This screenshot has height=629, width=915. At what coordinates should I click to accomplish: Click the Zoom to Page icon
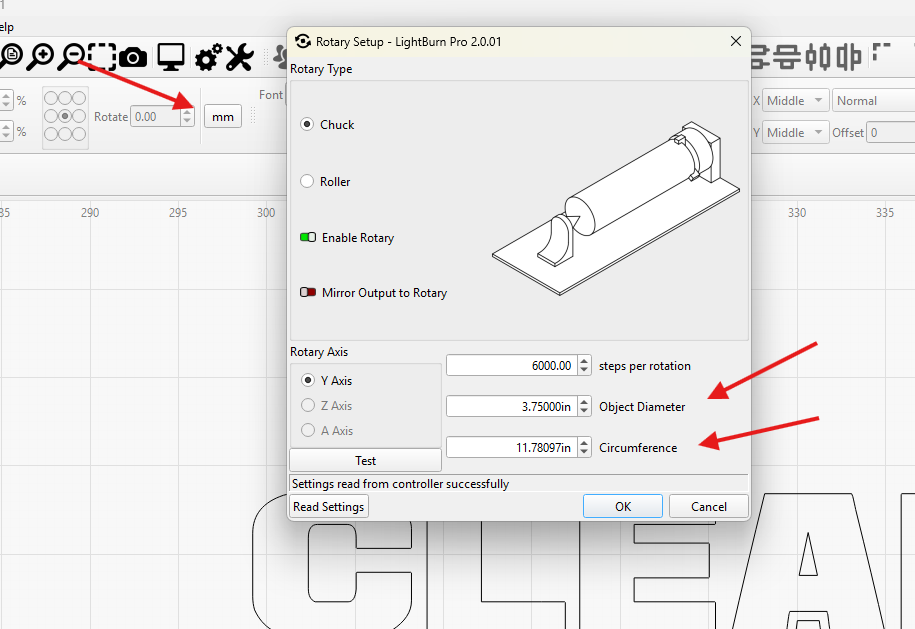[x=11, y=56]
